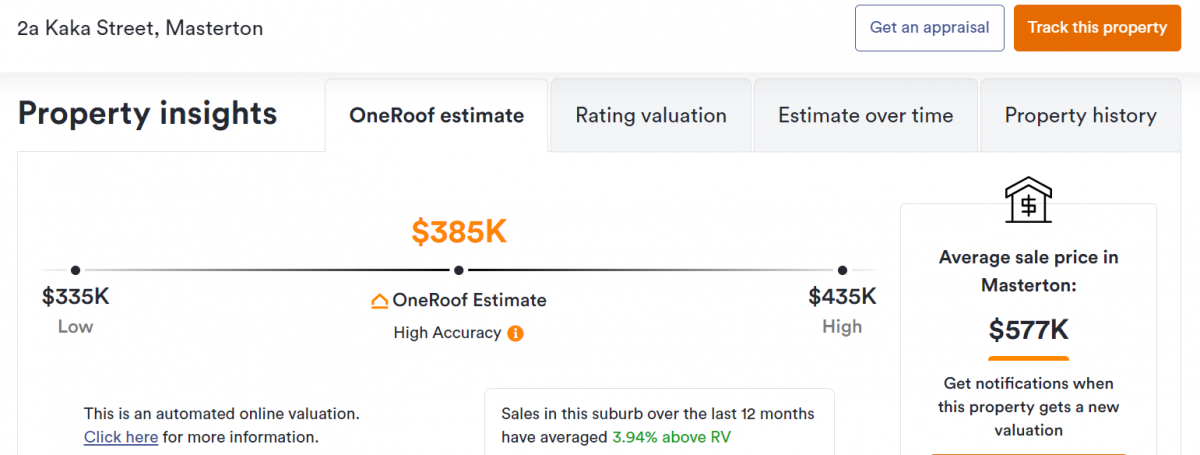This screenshot has height=455, width=1200.
Task: Click the $435K high price label
Action: [842, 297]
